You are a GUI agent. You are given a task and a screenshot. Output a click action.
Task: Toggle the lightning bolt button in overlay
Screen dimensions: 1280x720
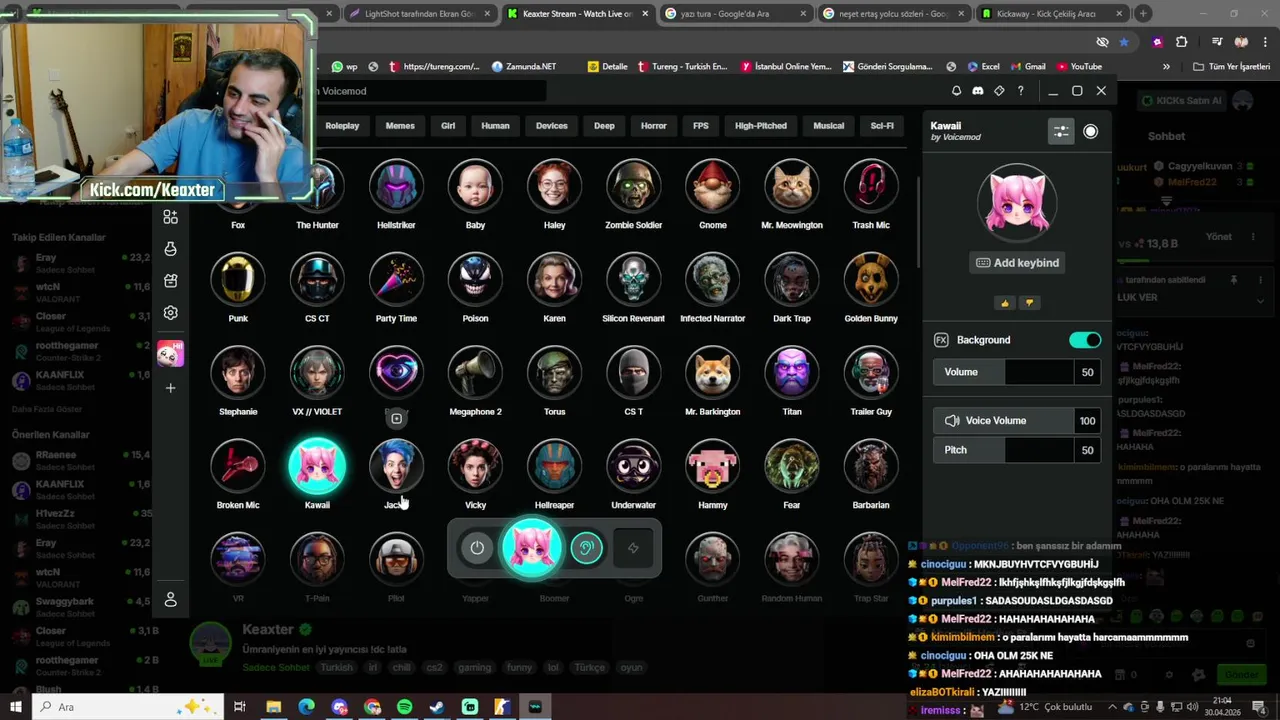tap(633, 548)
